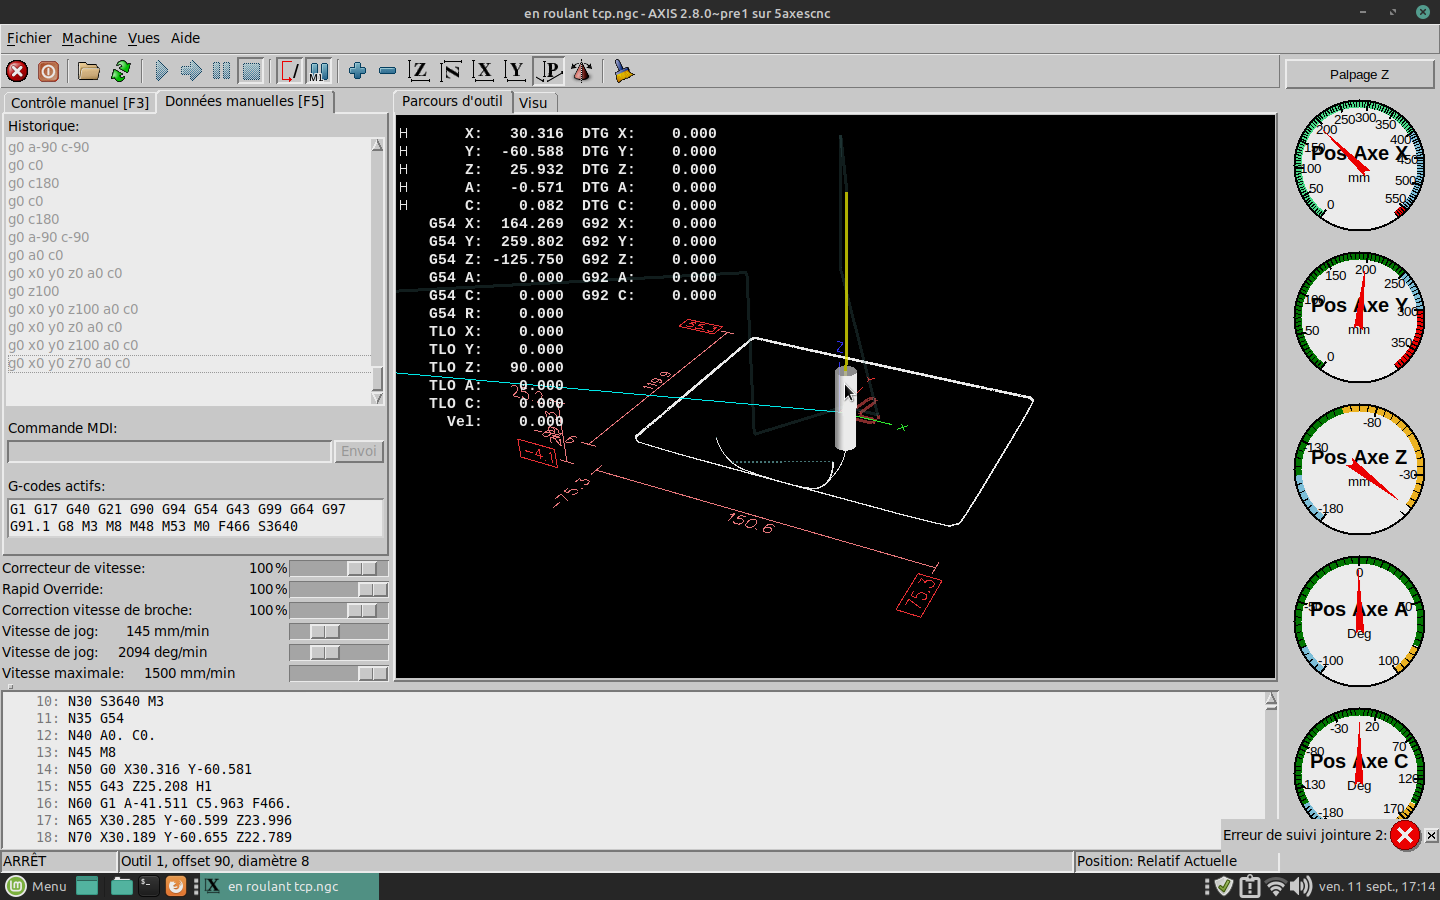Open file manager from taskbar
This screenshot has width=1440, height=900.
[x=121, y=886]
